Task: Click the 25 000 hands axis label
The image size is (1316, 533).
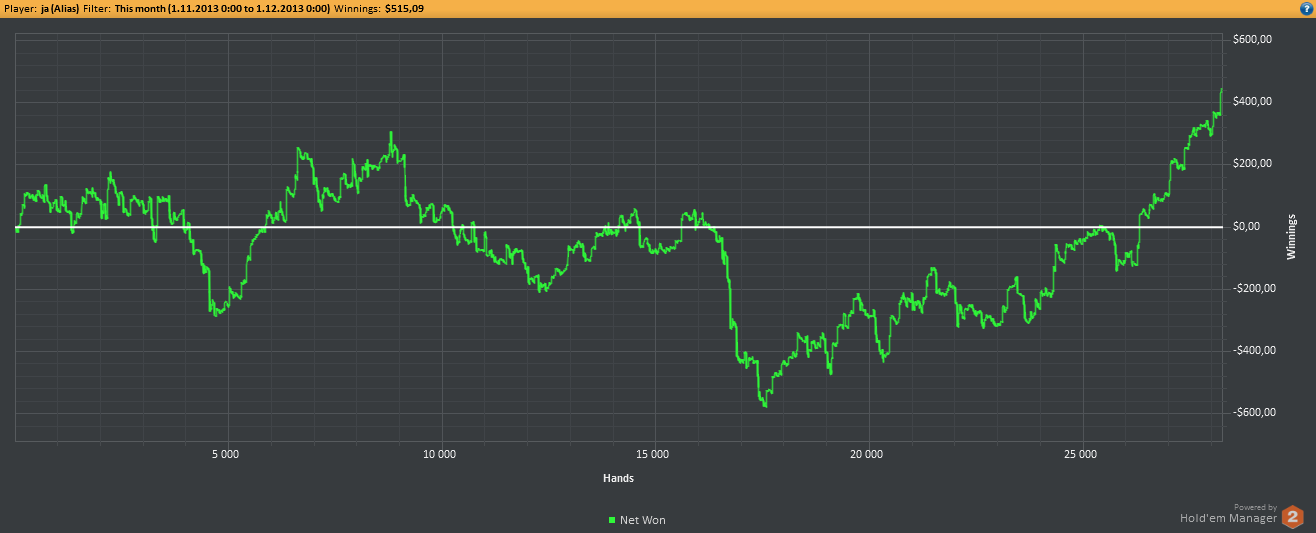Action: coord(1080,454)
